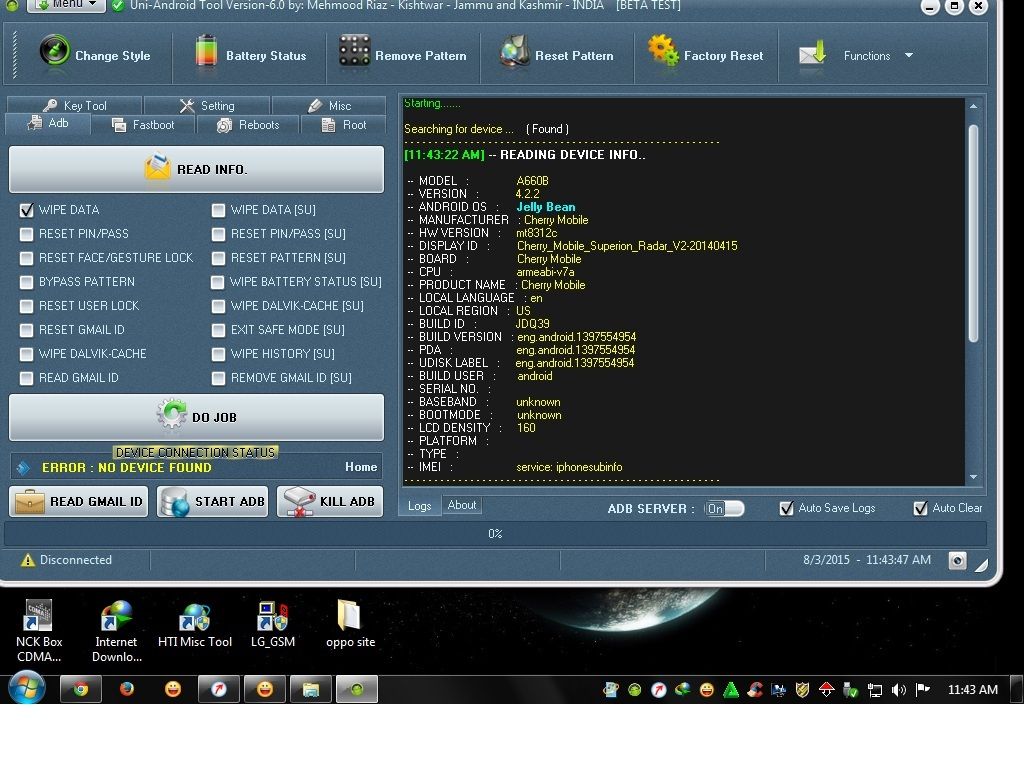Viewport: 1024px width, 768px height.
Task: Check REMOVE GMAIL ID [SU] option
Action: coord(218,378)
